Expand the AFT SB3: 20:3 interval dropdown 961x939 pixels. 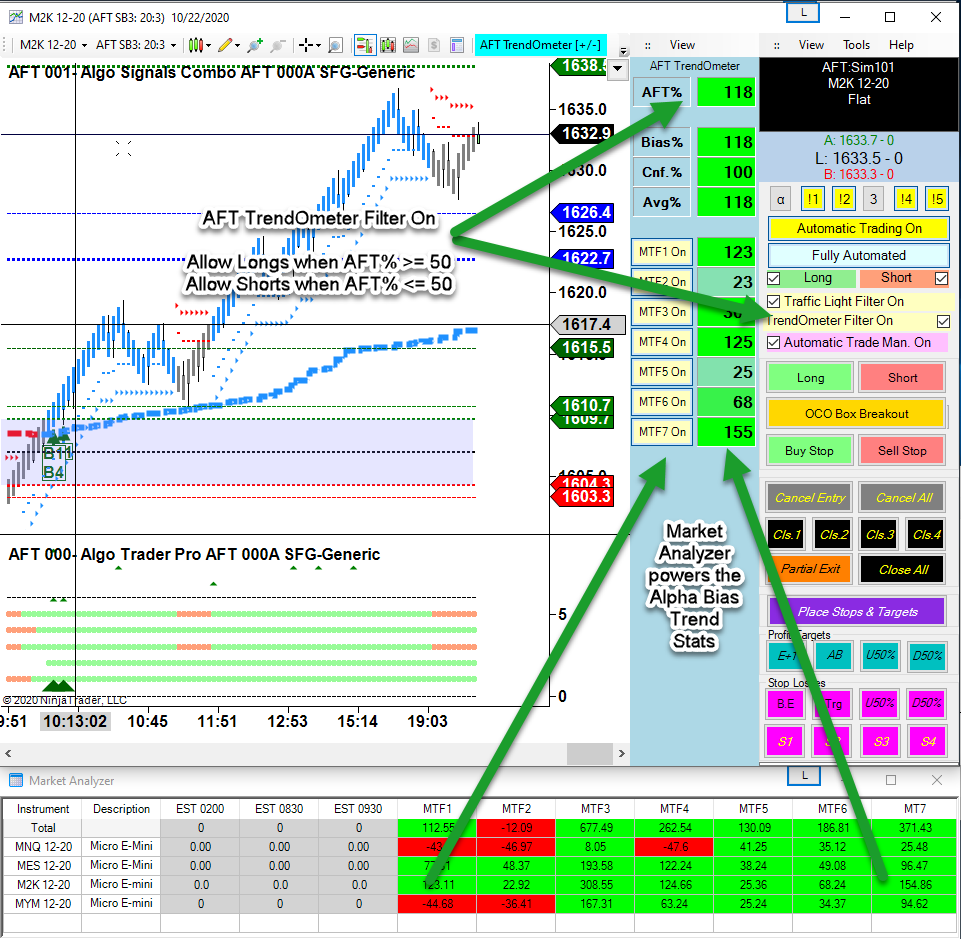pyautogui.click(x=136, y=45)
